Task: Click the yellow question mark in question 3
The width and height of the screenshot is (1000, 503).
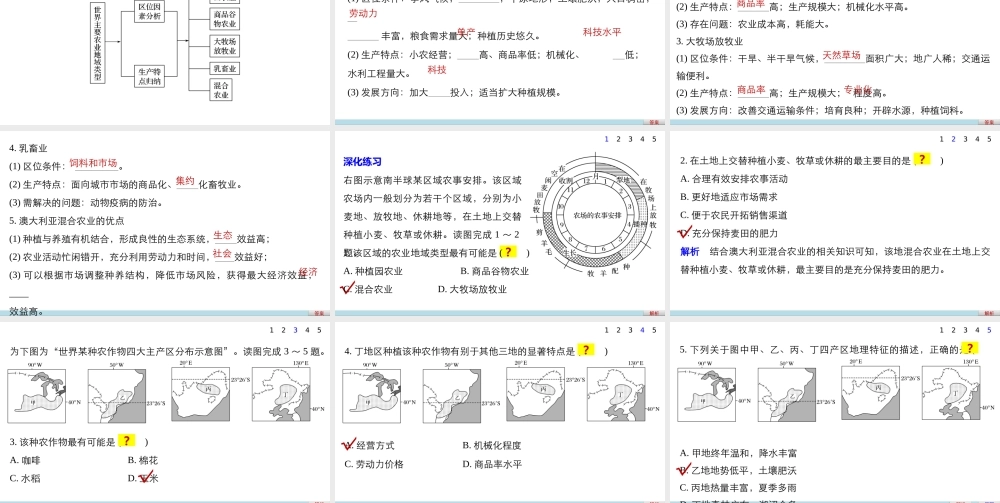Action: [127, 441]
